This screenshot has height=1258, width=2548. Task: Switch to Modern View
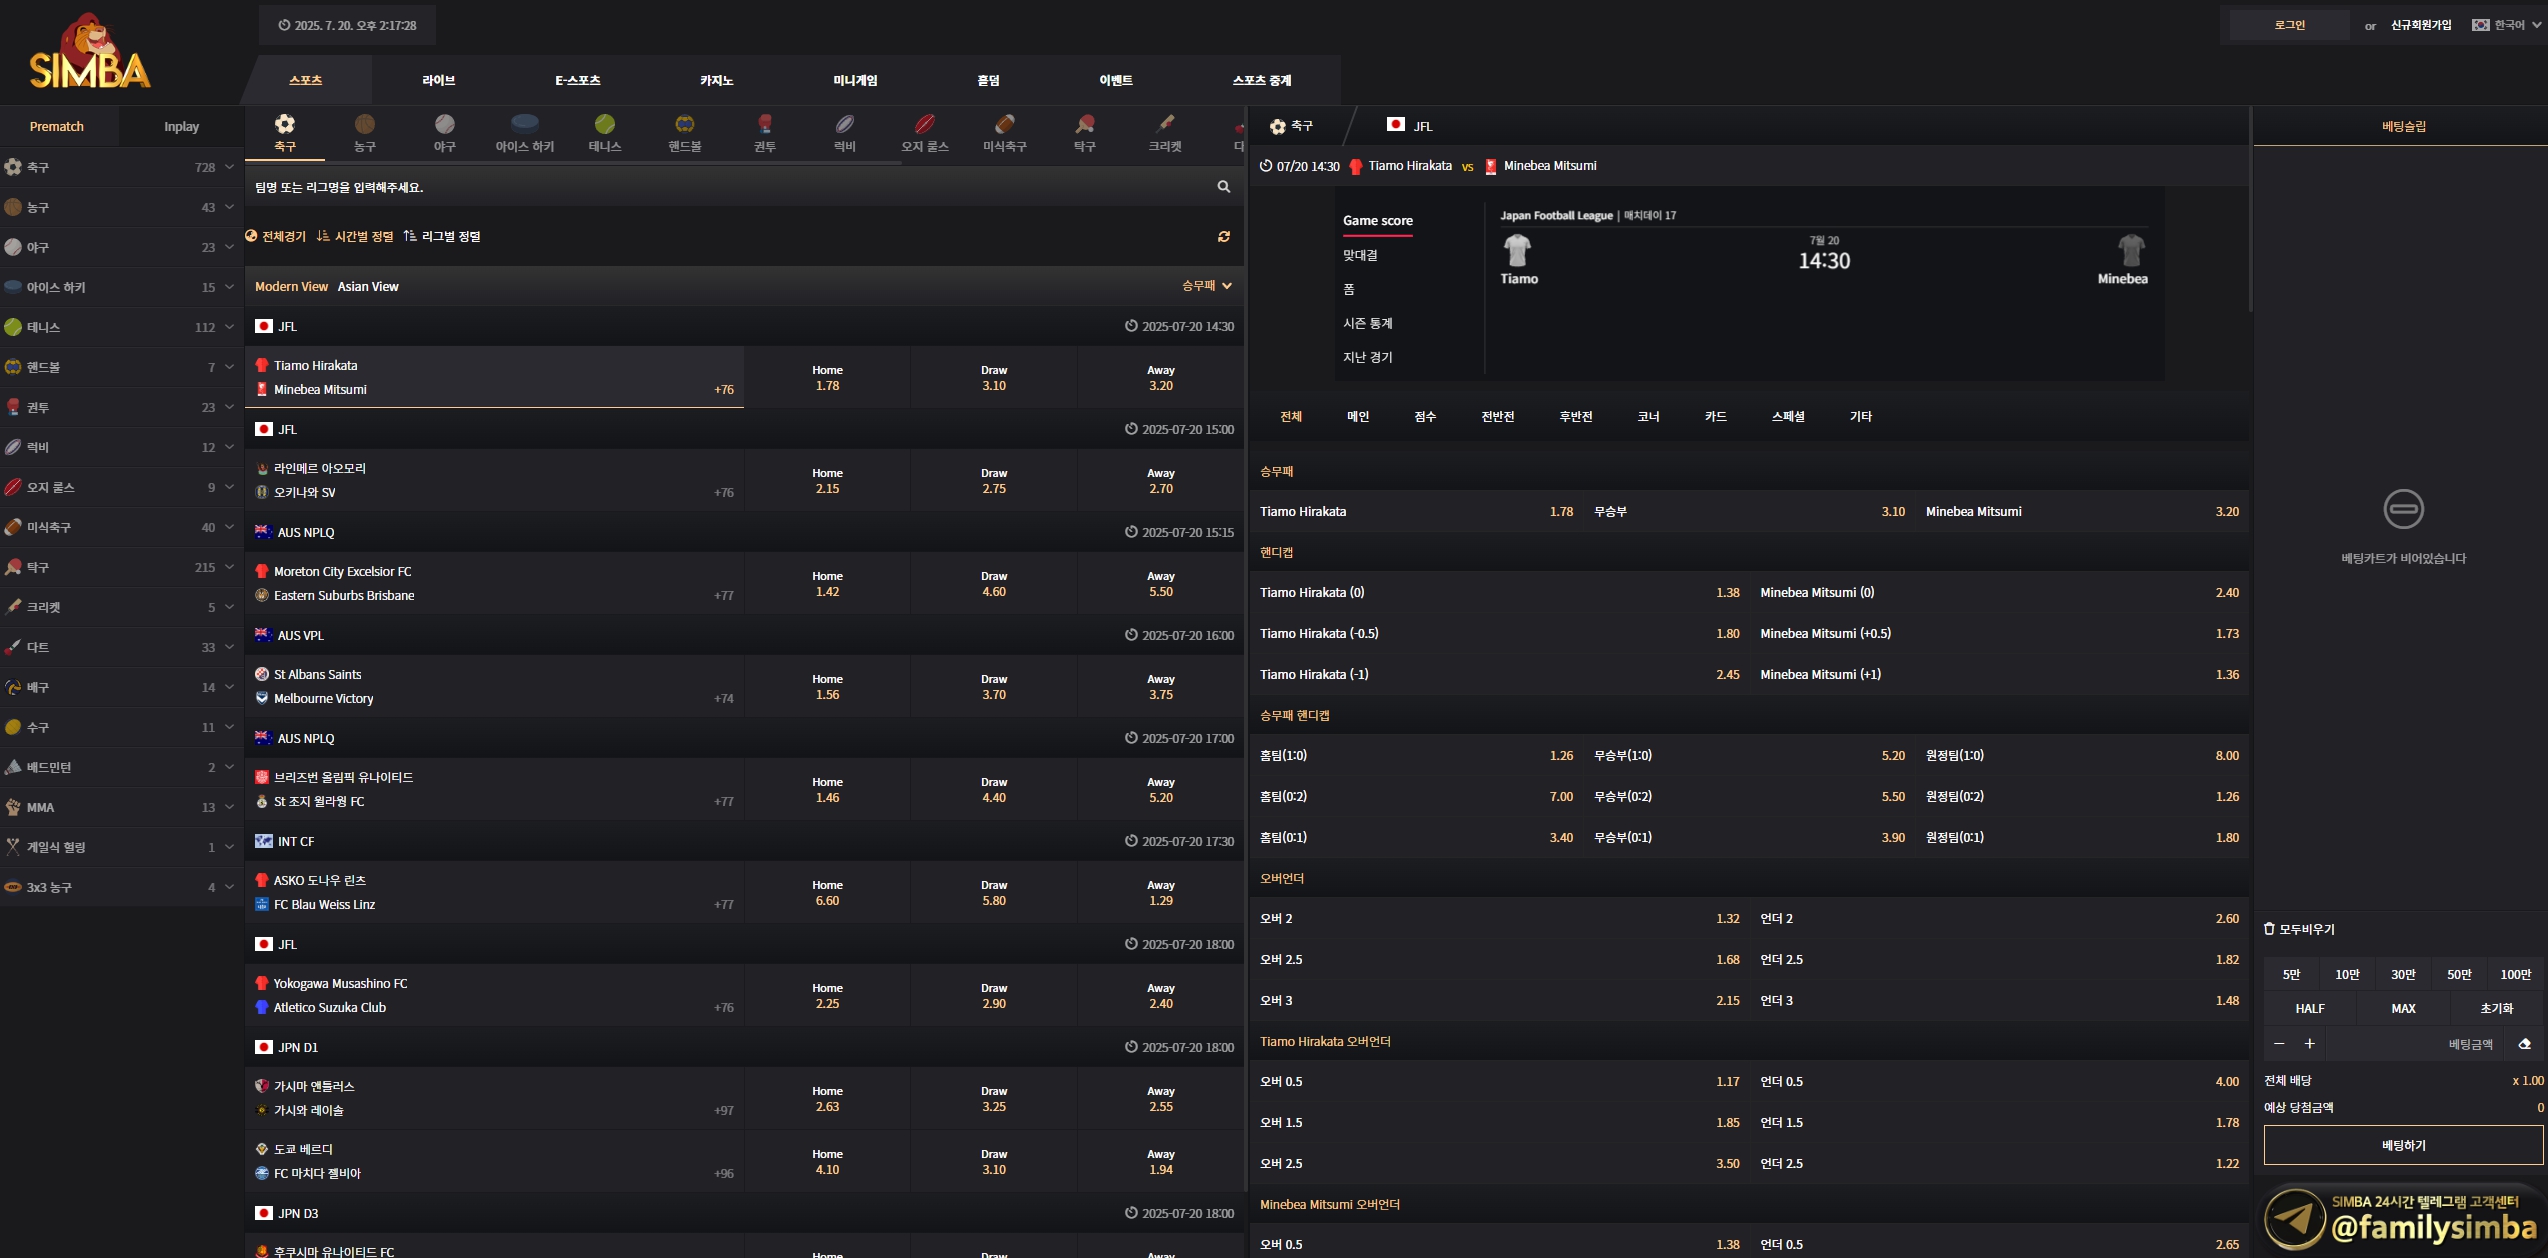pyautogui.click(x=291, y=287)
